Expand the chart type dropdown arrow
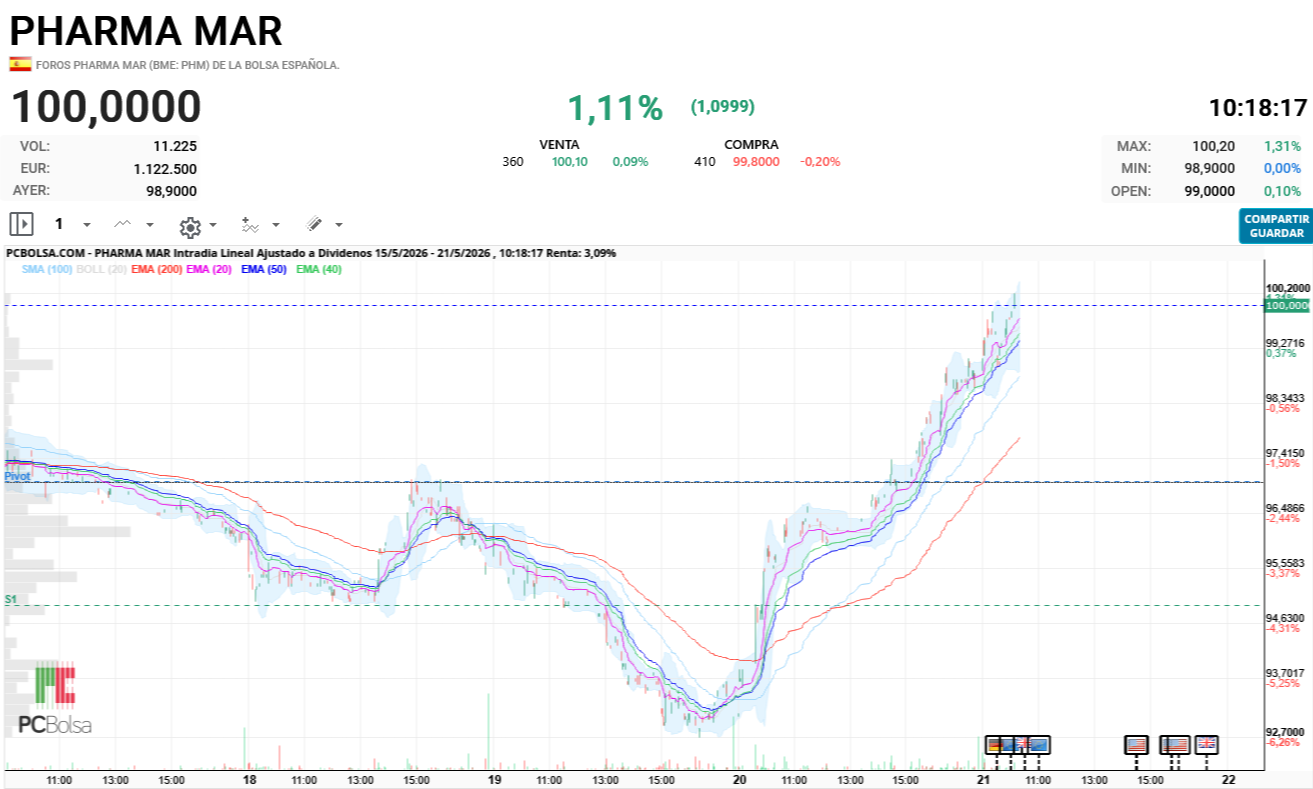Screen dimensions: 1313x789 click(150, 225)
